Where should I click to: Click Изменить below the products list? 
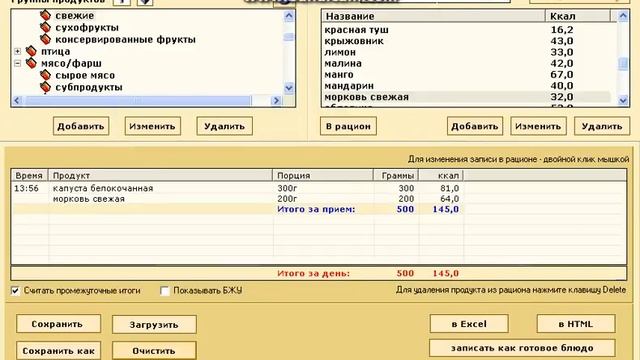tap(538, 126)
